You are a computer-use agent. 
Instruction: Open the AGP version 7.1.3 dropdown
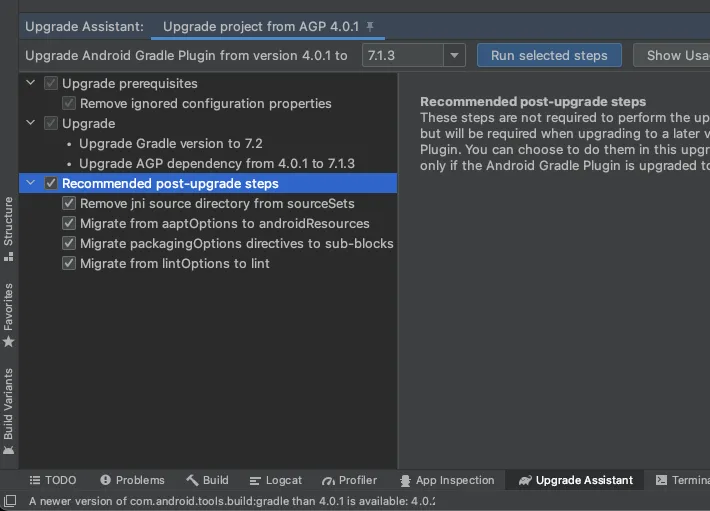(x=454, y=55)
